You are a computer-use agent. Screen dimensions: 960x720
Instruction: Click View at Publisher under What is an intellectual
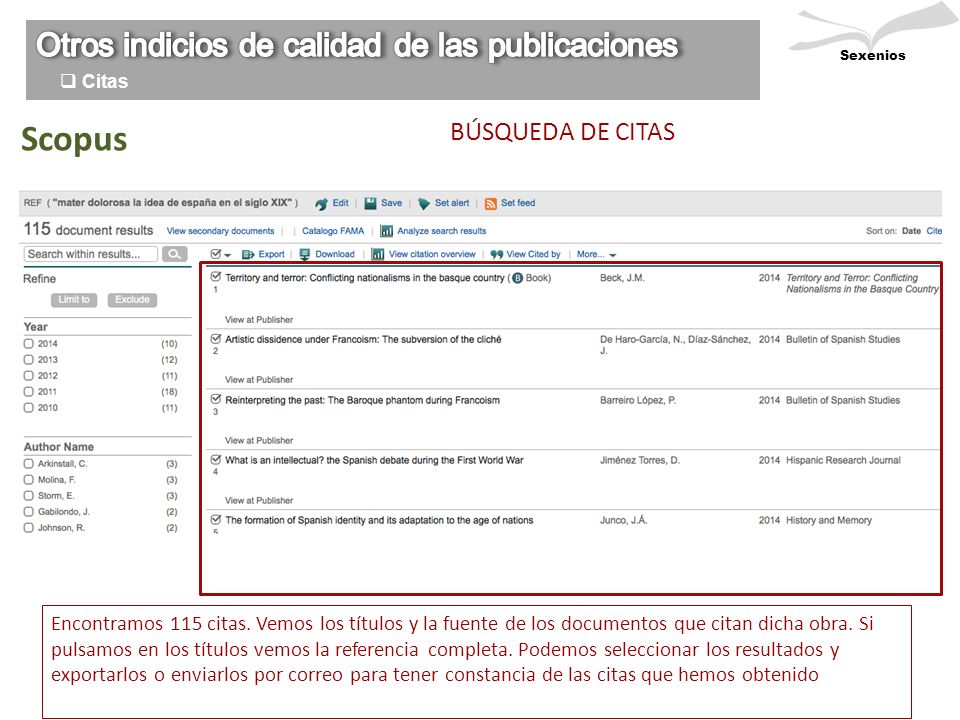(259, 501)
